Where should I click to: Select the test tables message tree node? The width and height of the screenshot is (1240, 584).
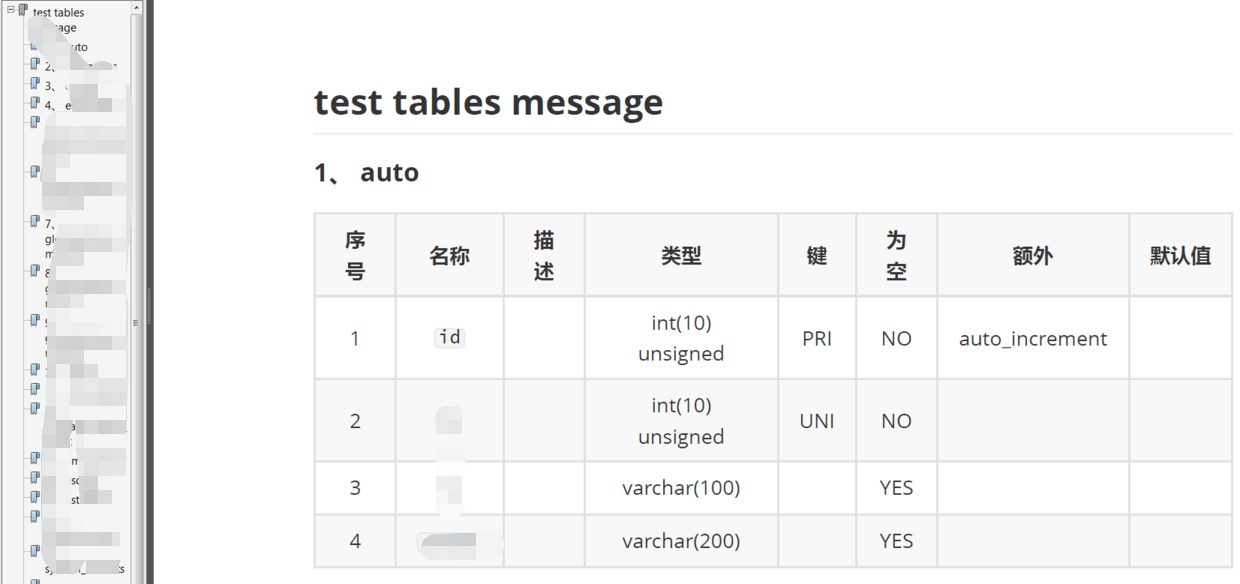[x=59, y=20]
